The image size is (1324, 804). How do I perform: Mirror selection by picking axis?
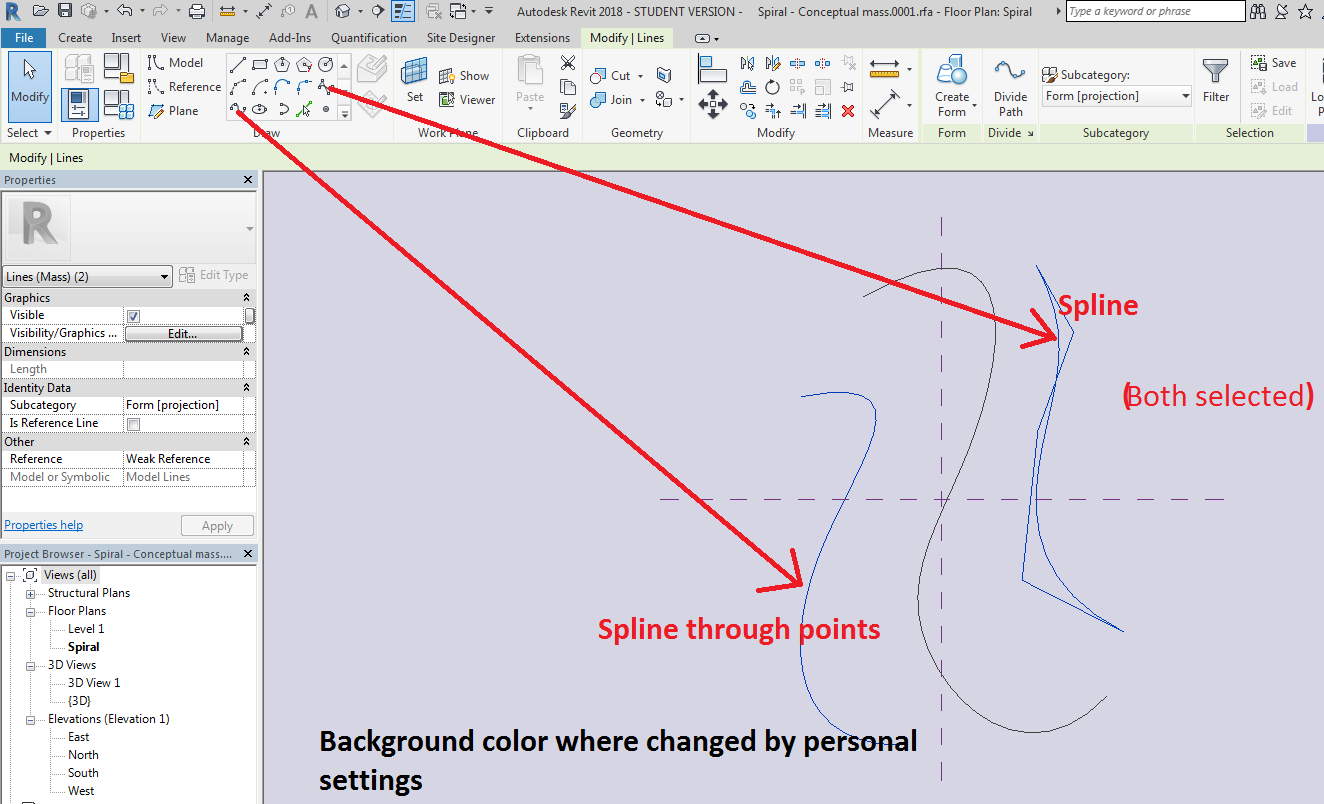(x=748, y=63)
